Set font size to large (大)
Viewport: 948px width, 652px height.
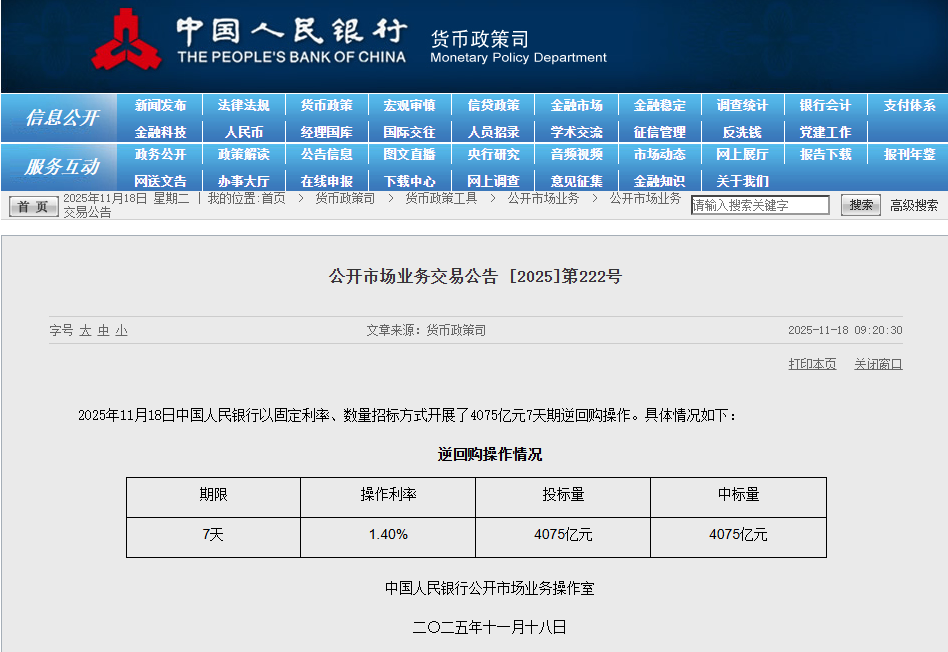pos(86,330)
